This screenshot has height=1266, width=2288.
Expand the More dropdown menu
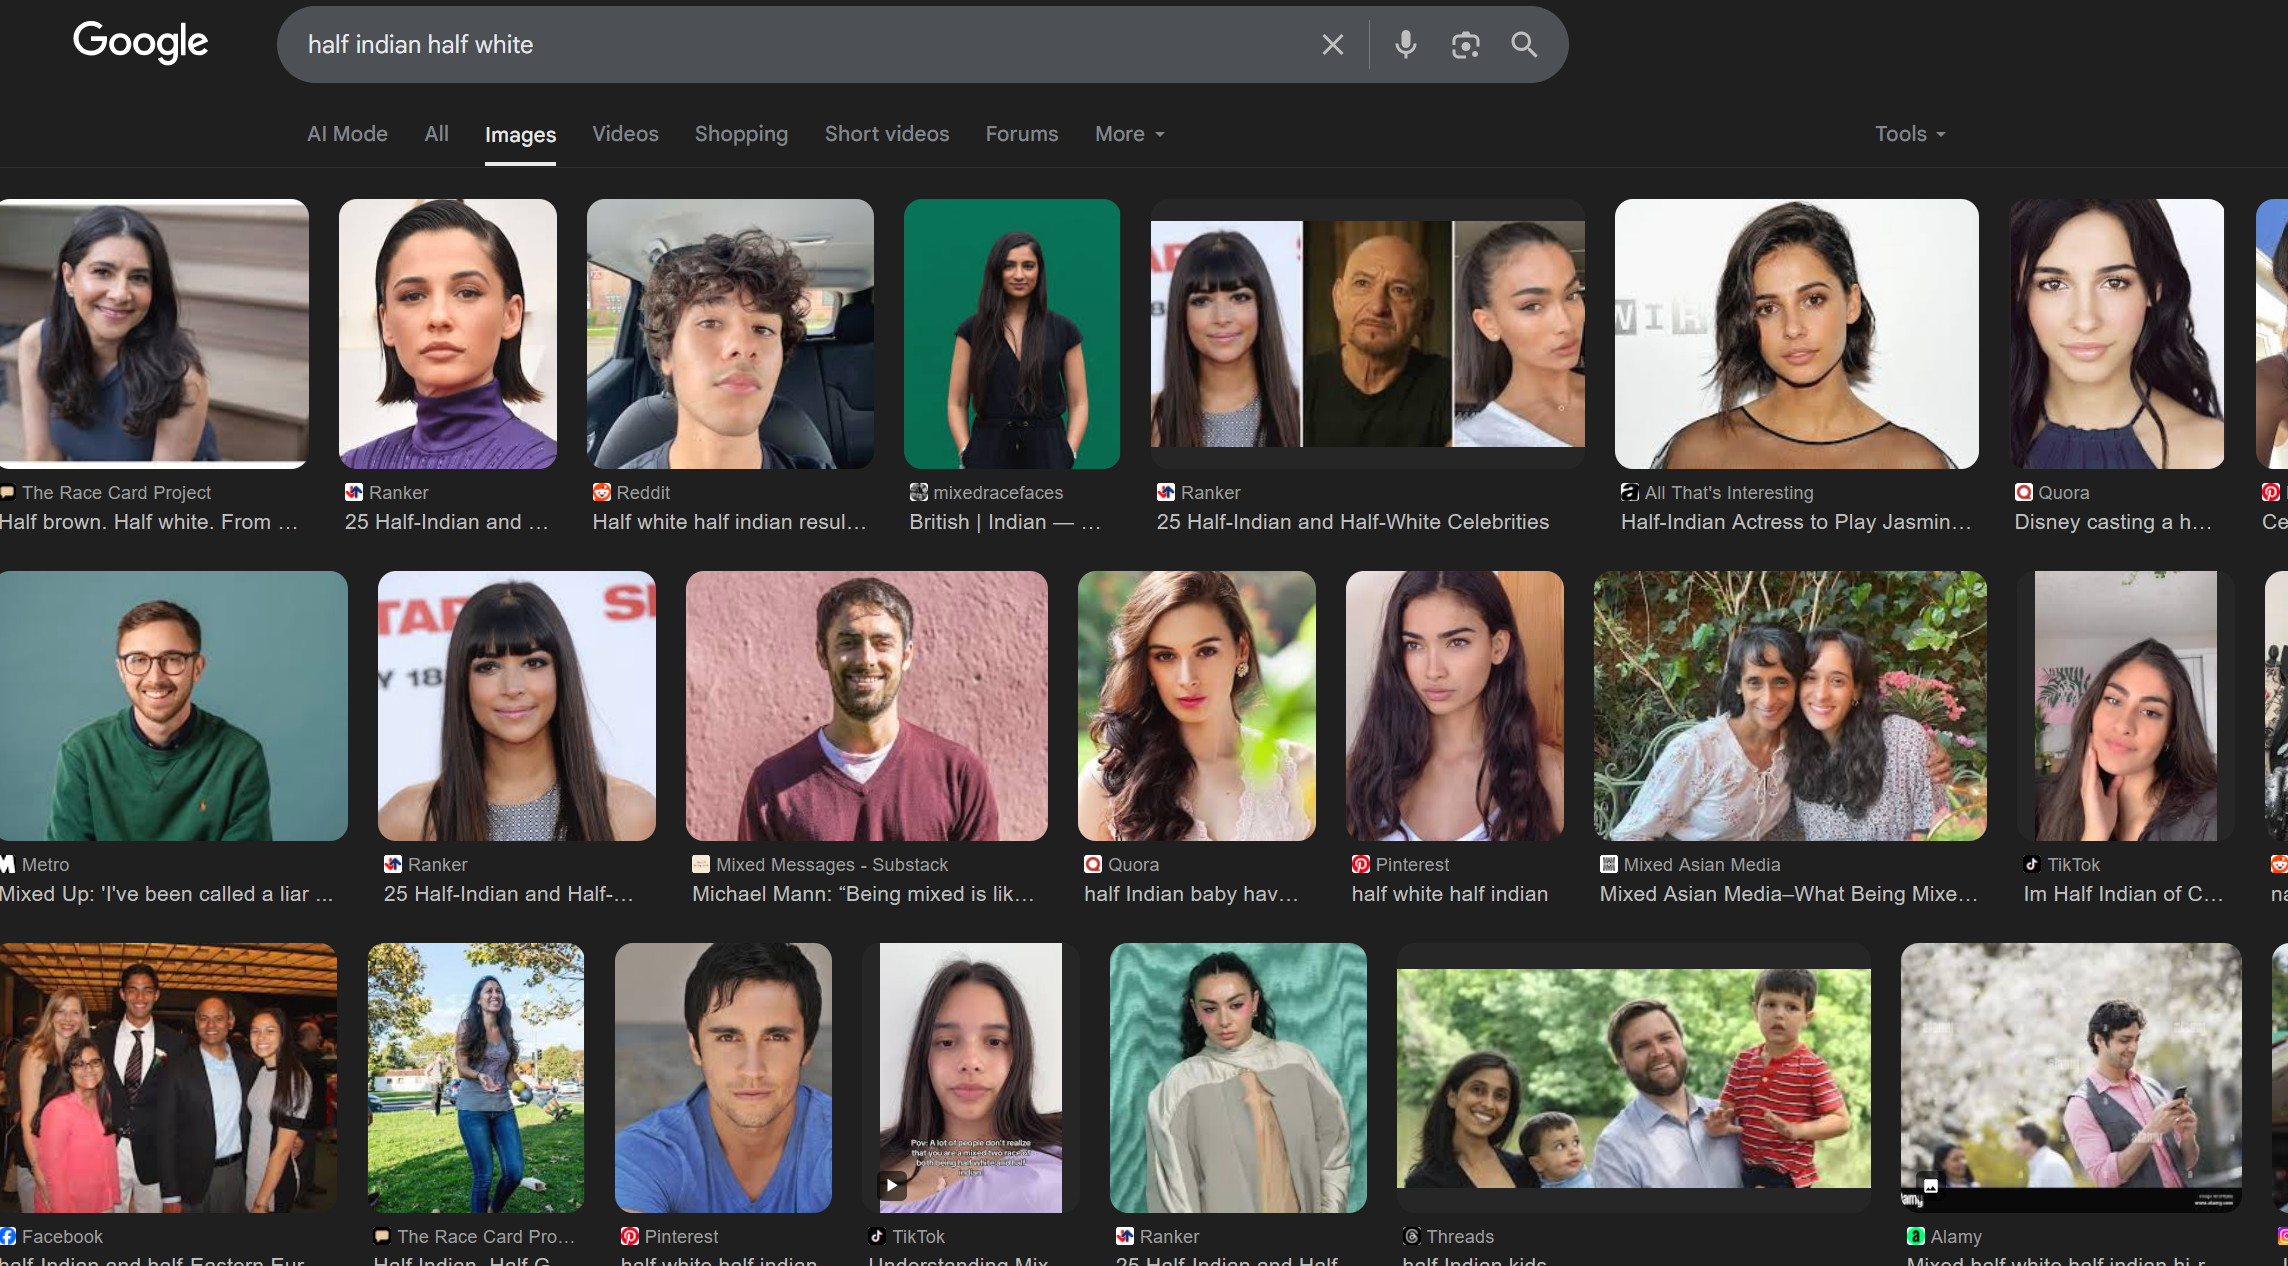(1129, 134)
